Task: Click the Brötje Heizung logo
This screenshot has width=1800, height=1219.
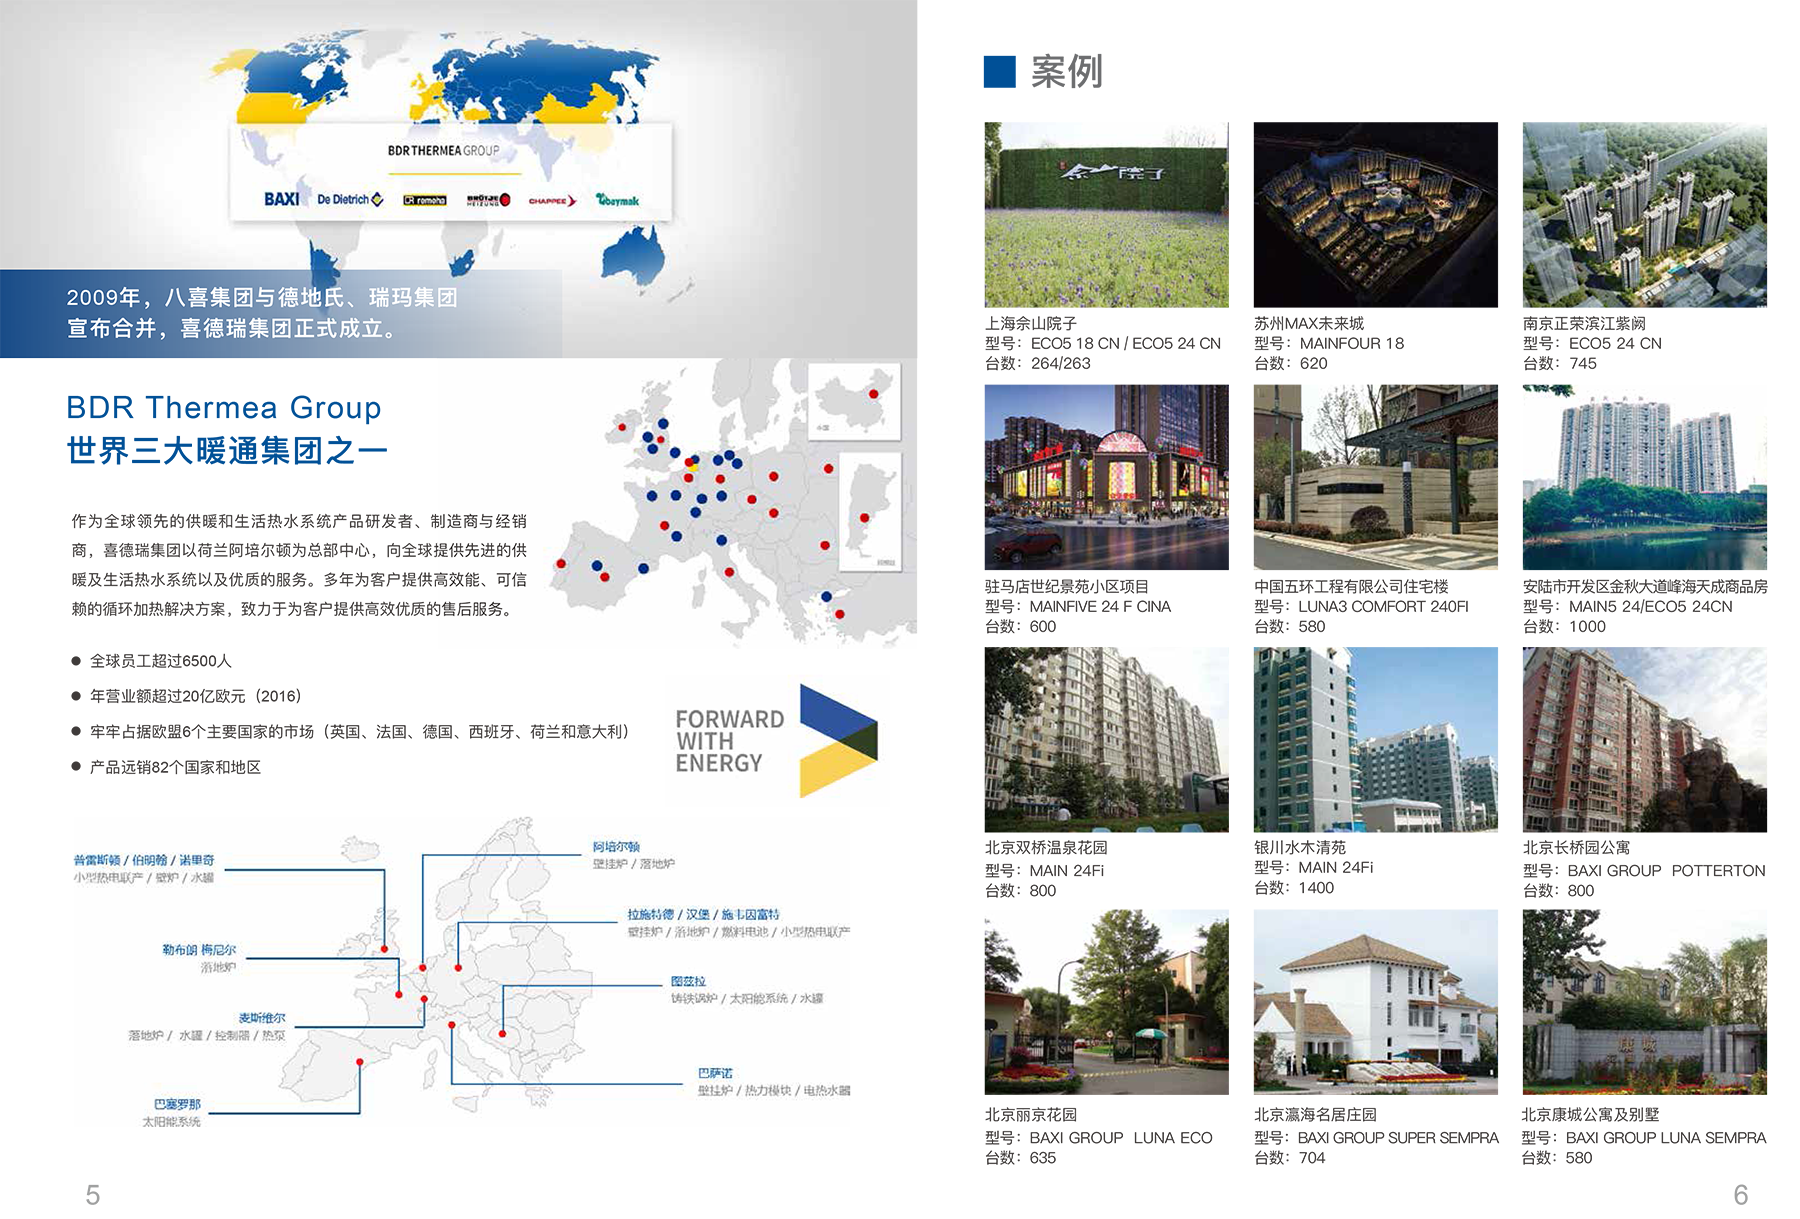Action: click(489, 200)
